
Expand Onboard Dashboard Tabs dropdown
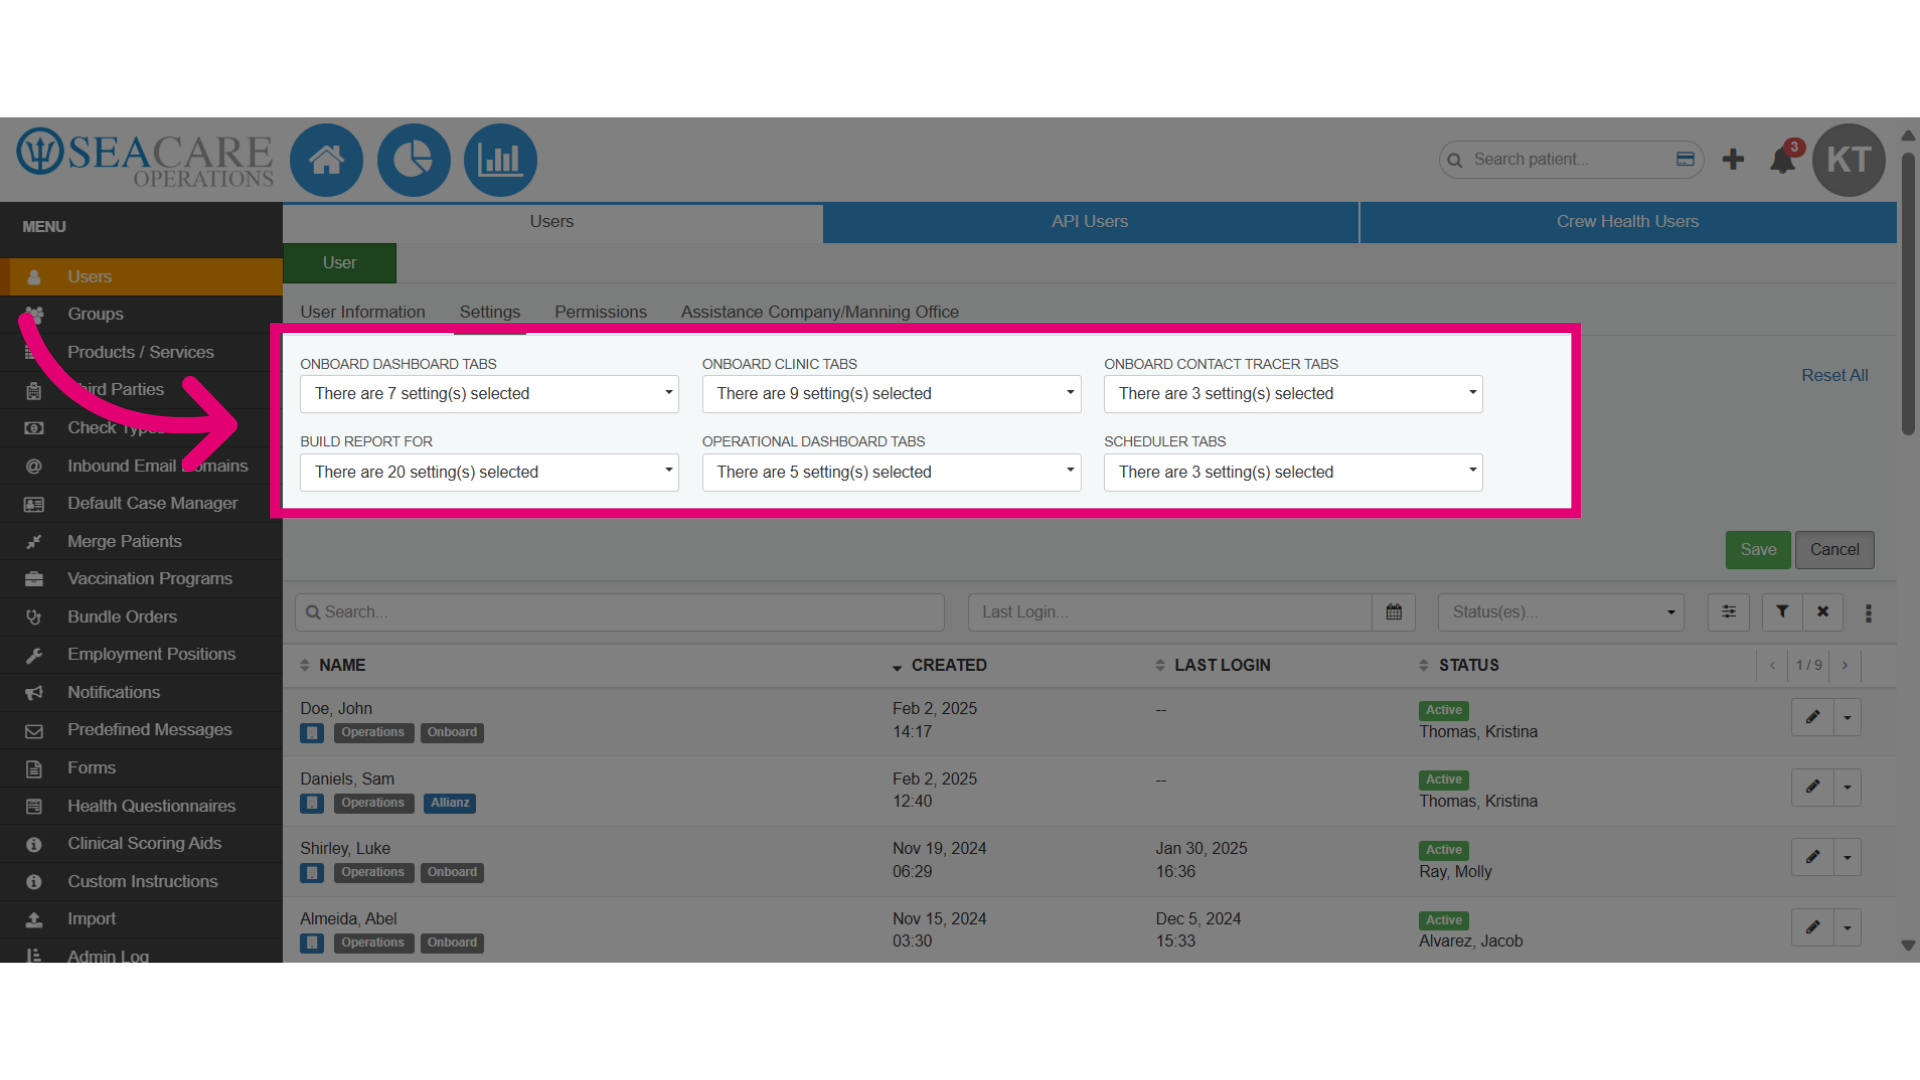[x=489, y=394]
